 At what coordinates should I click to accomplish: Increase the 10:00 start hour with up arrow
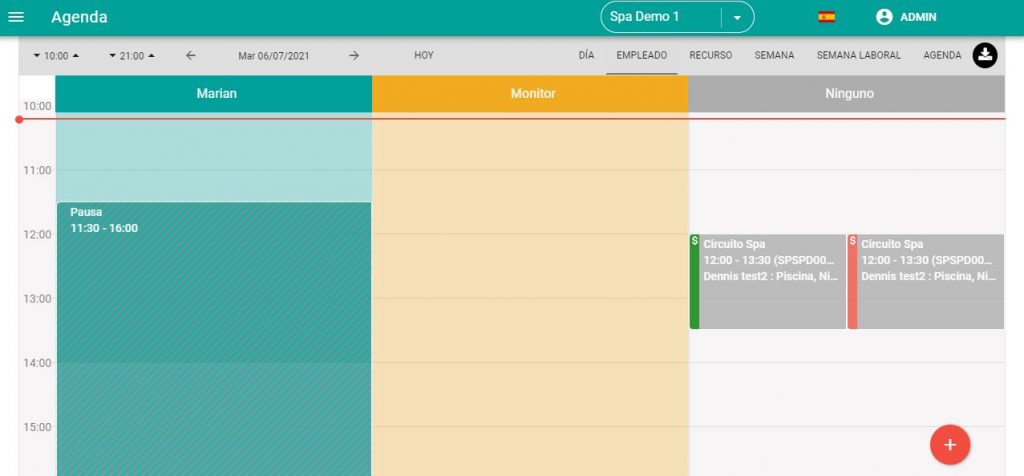pyautogui.click(x=76, y=56)
